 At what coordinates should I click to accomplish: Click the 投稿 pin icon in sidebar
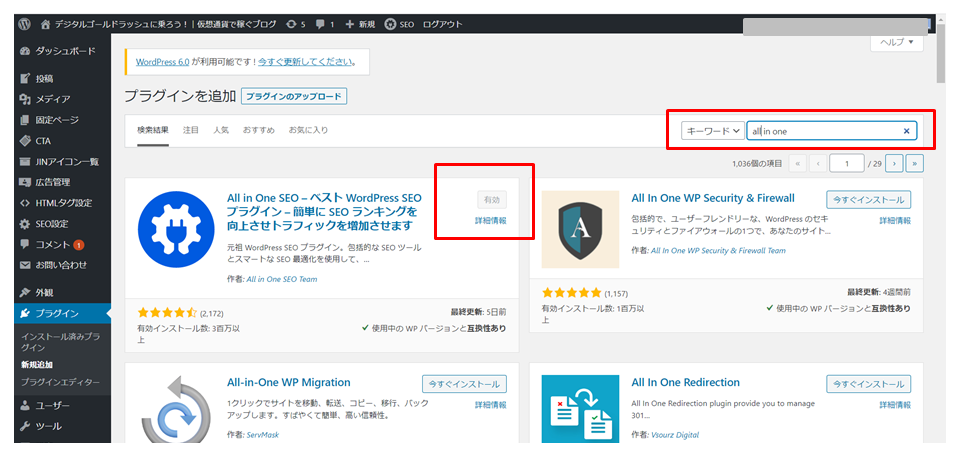[x=24, y=78]
